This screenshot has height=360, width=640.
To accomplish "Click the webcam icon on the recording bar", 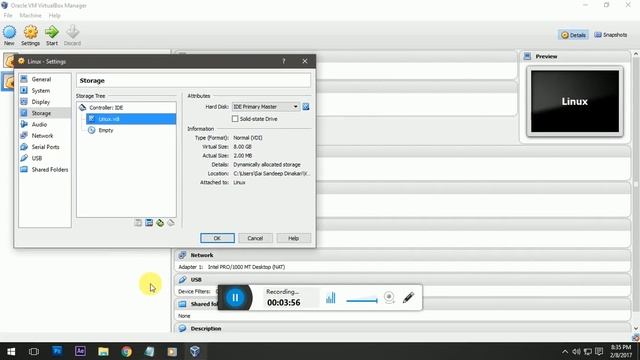I will pyautogui.click(x=389, y=298).
